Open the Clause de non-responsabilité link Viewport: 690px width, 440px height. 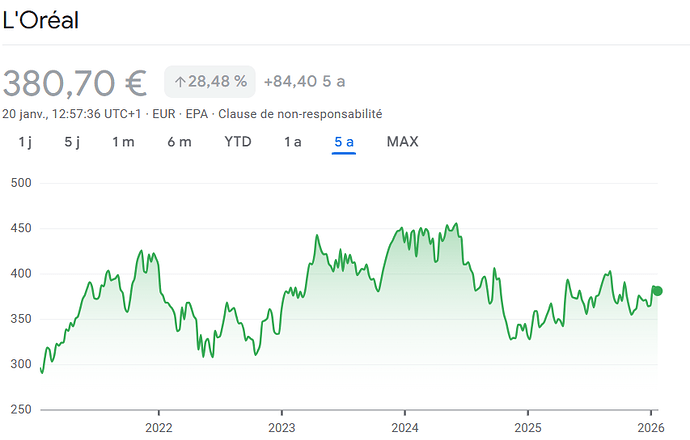(x=300, y=114)
